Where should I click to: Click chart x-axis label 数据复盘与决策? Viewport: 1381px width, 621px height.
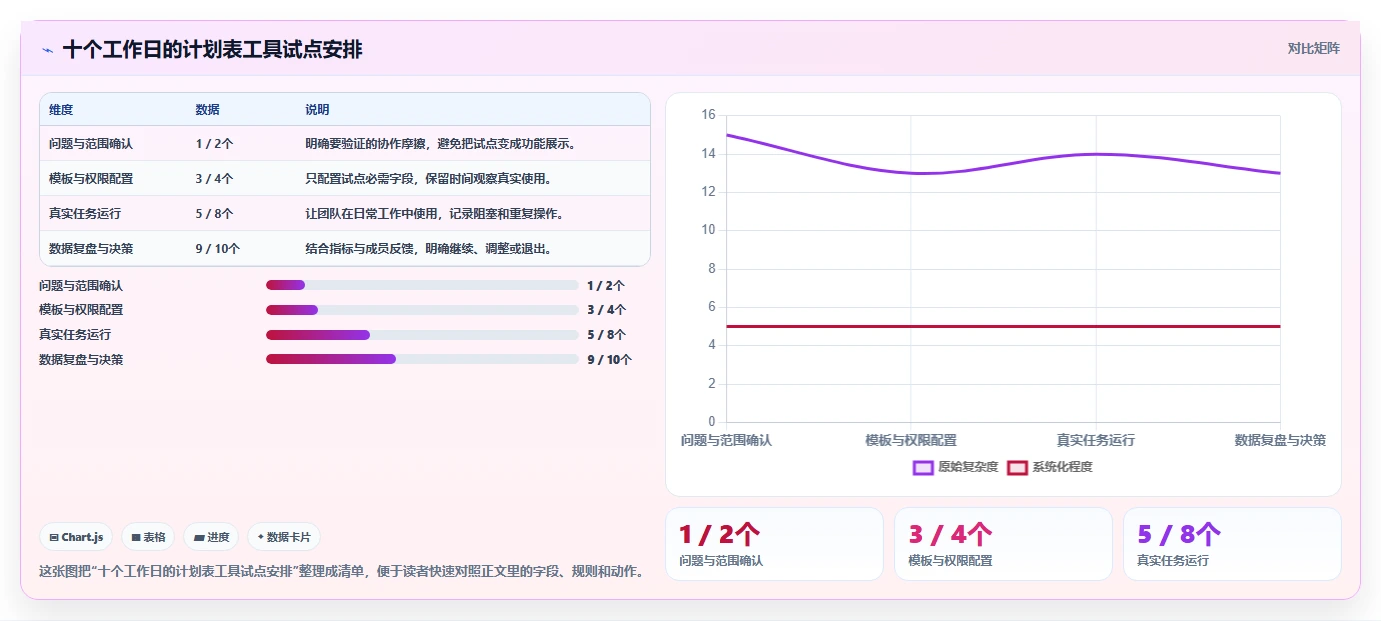pos(1280,440)
